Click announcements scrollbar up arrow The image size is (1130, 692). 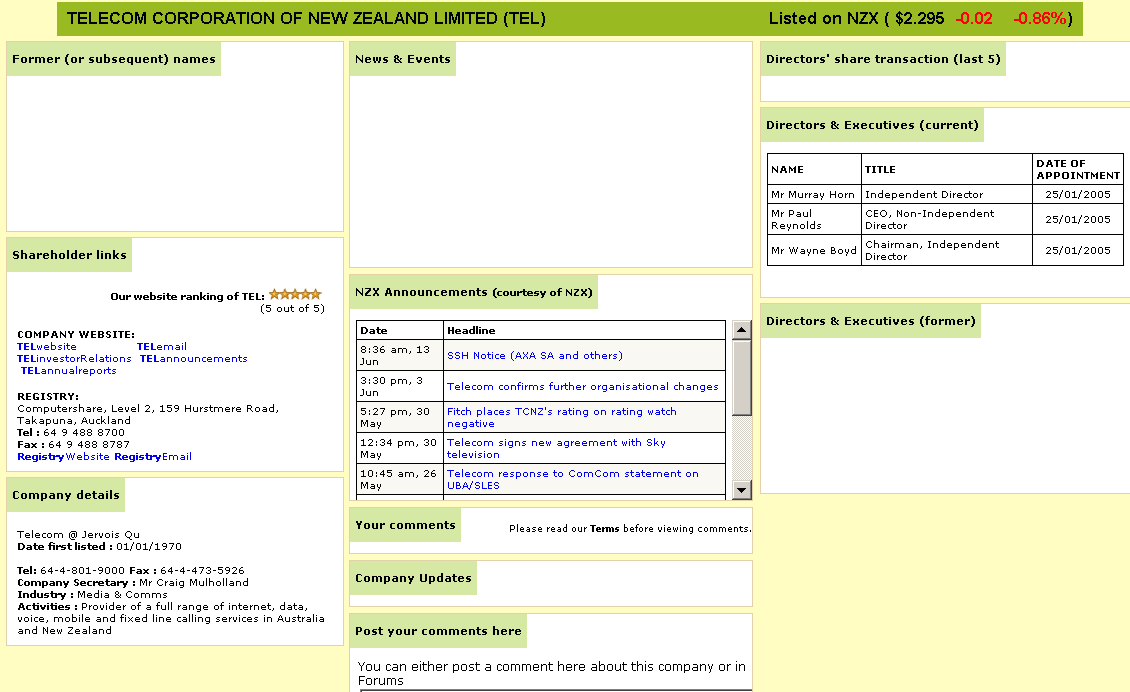742,330
